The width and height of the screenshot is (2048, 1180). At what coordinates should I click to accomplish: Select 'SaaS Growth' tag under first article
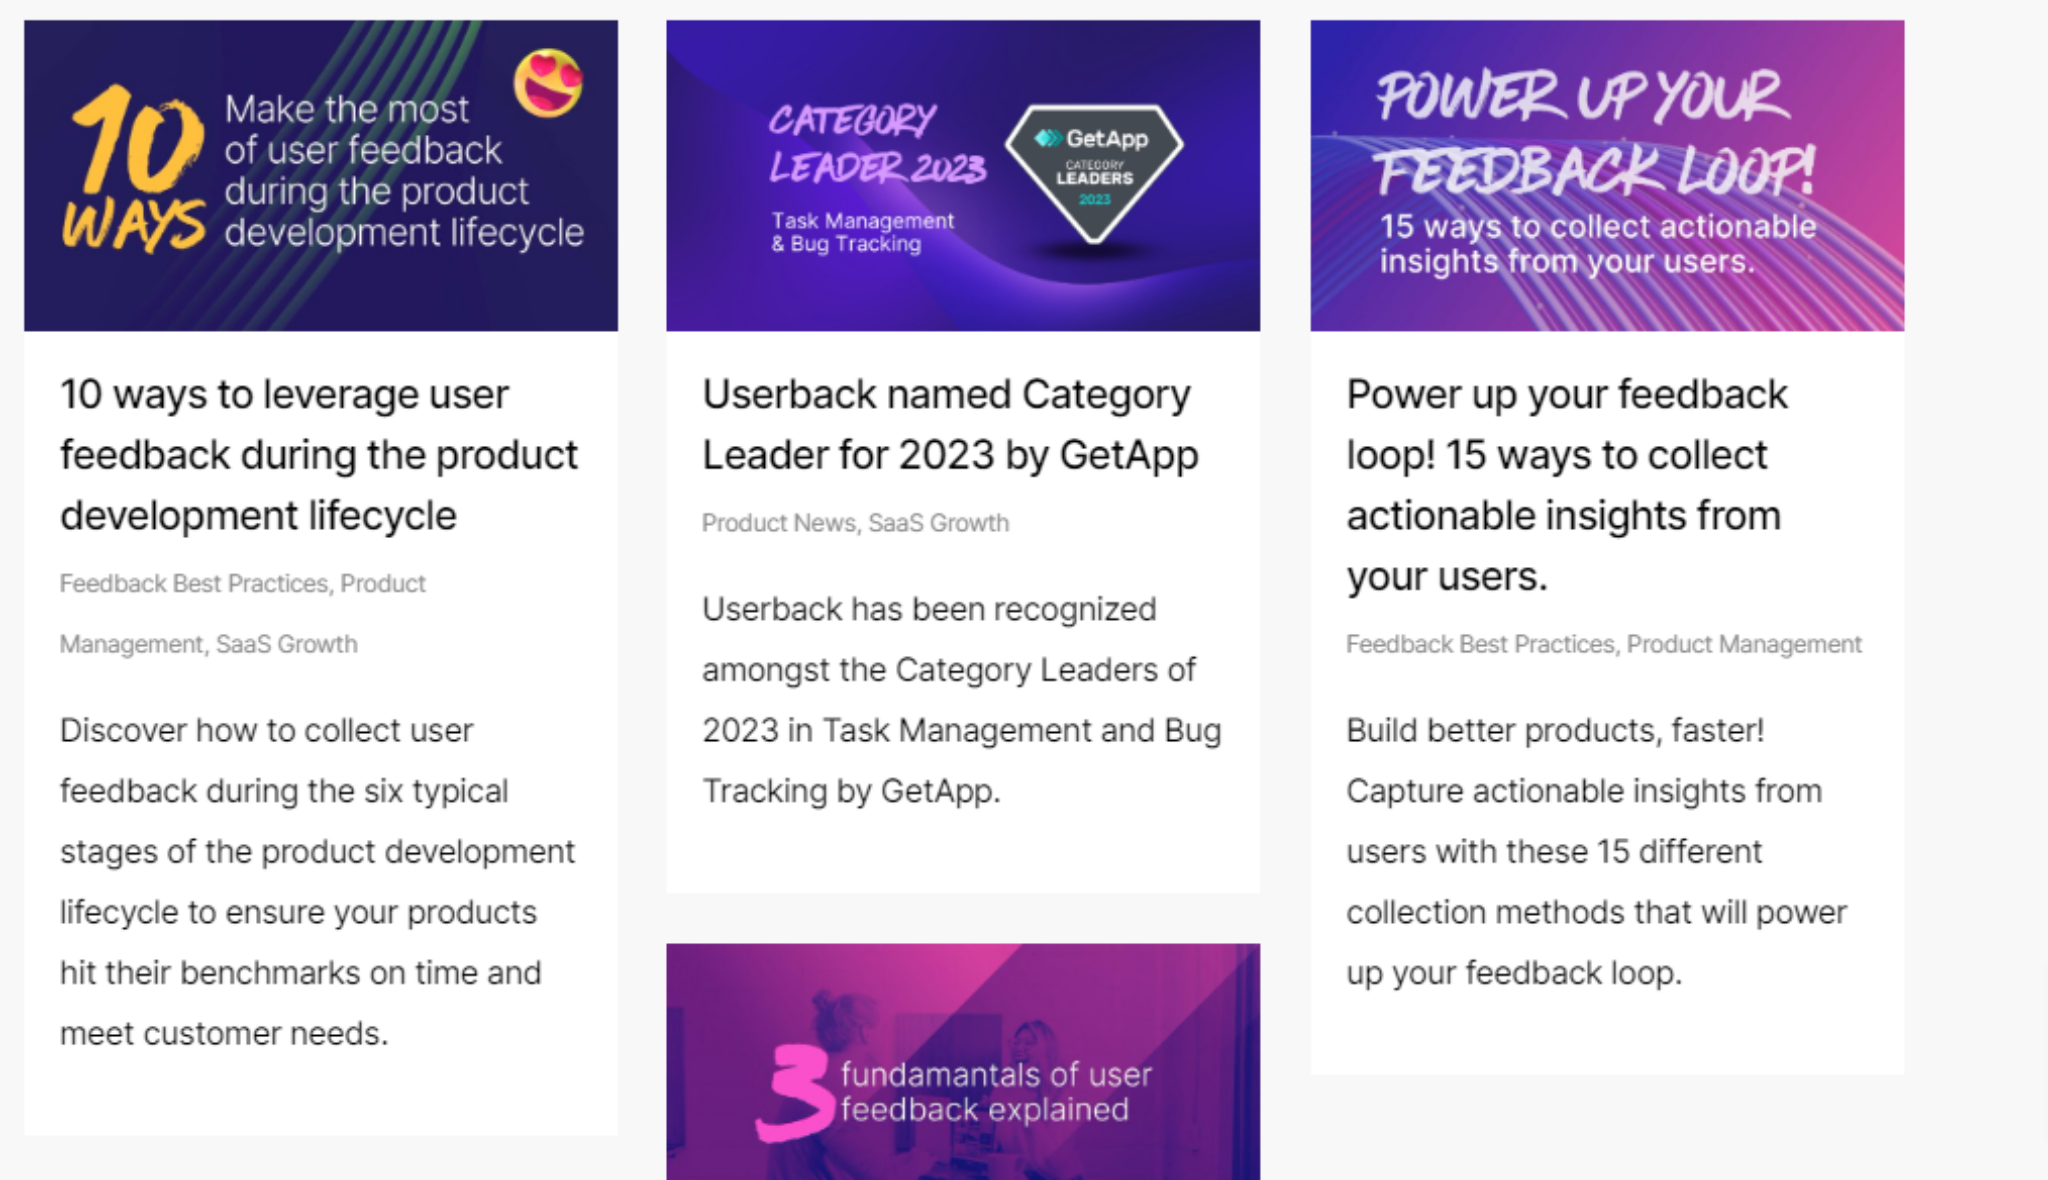(287, 644)
